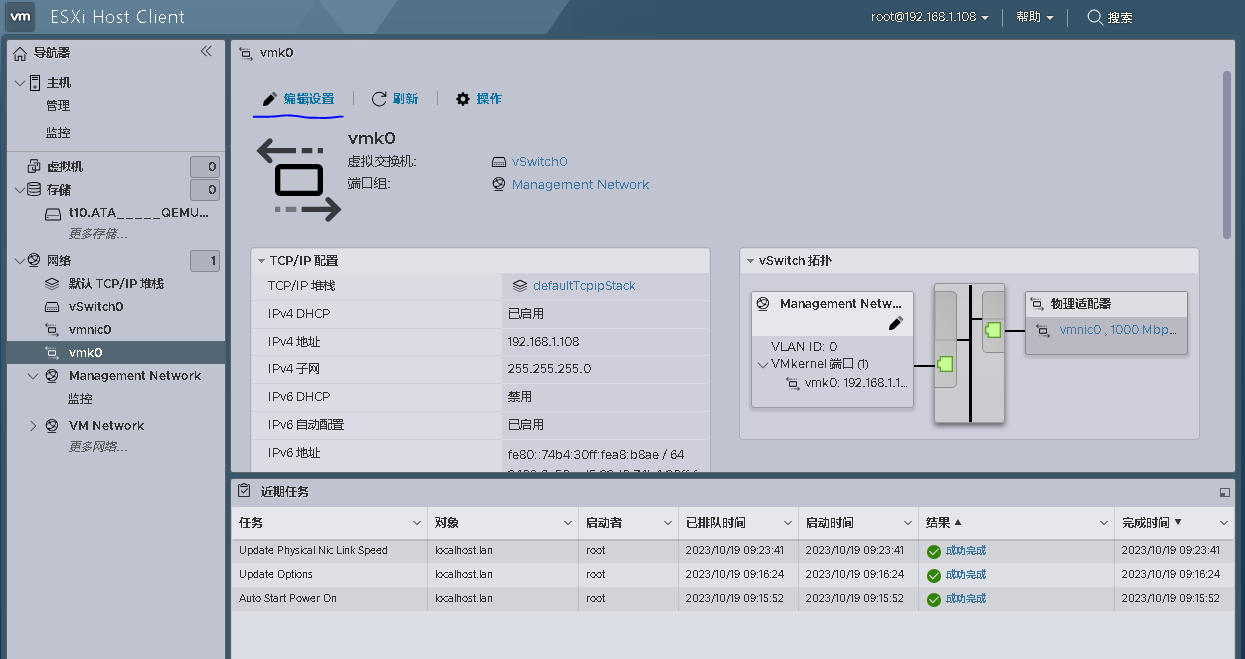Click the VM Network globe icon in navigator
This screenshot has height=659, width=1245.
52,426
